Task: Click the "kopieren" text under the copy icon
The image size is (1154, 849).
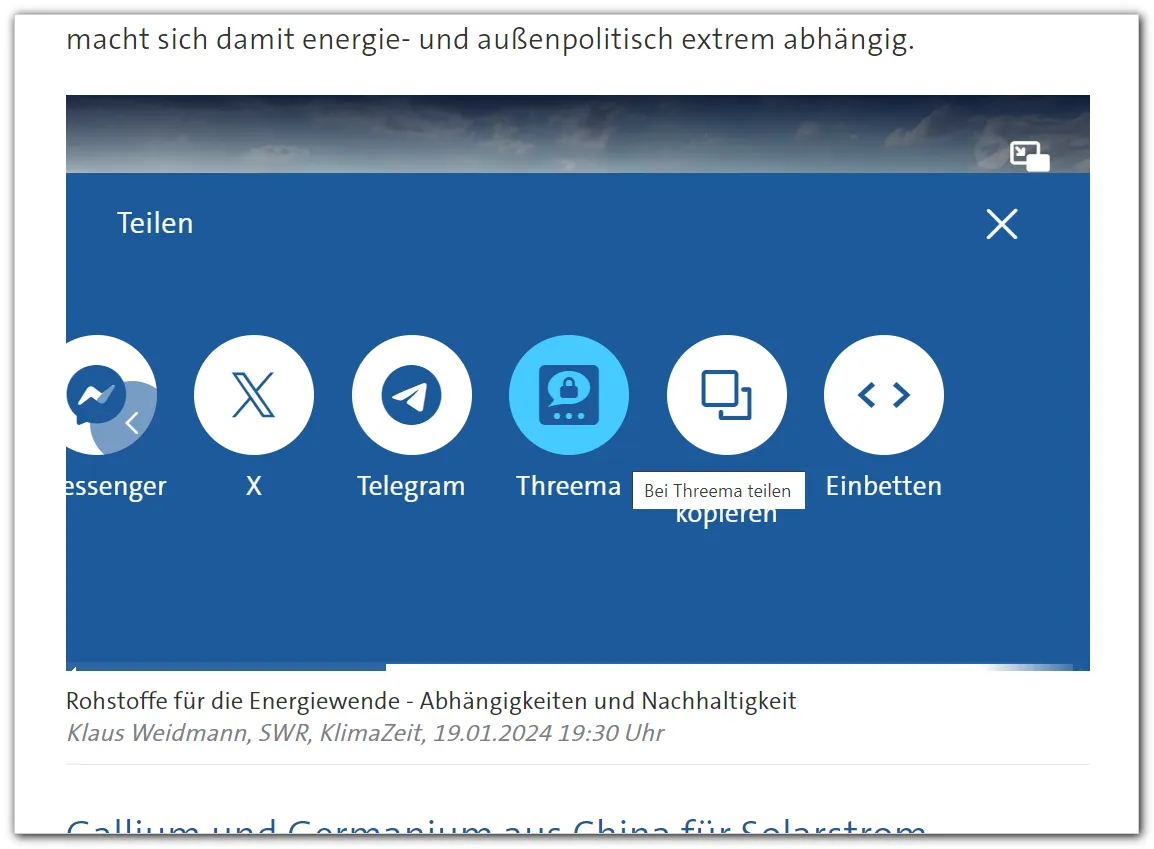Action: (x=726, y=517)
